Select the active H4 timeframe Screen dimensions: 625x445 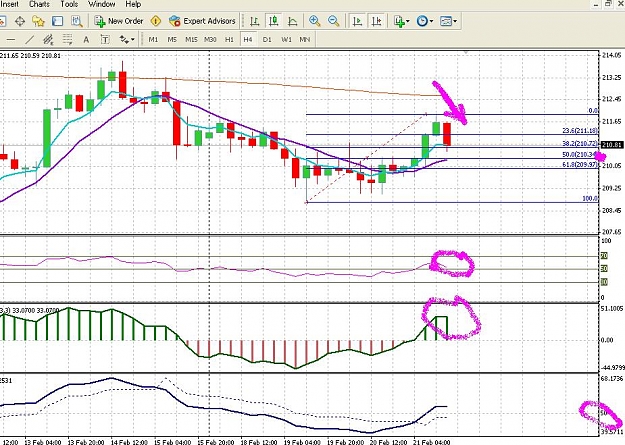coord(248,39)
